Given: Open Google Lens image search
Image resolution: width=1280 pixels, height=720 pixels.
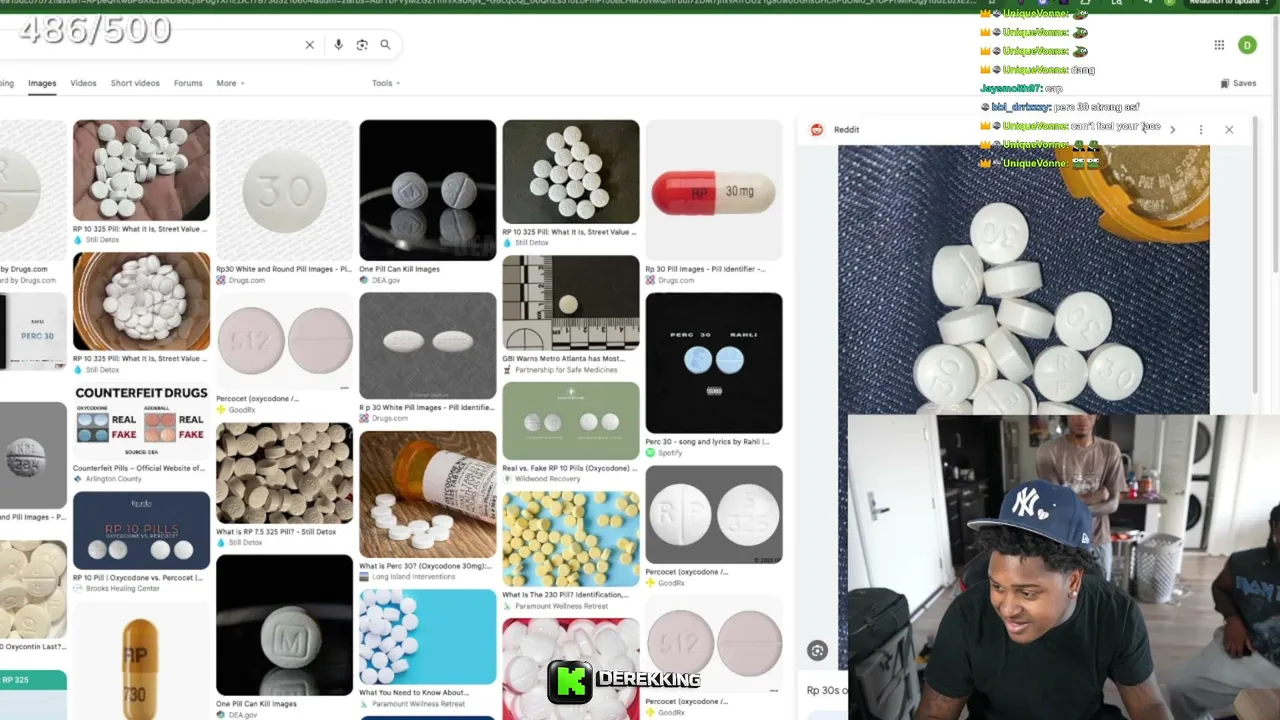Looking at the screenshot, I should [x=362, y=45].
